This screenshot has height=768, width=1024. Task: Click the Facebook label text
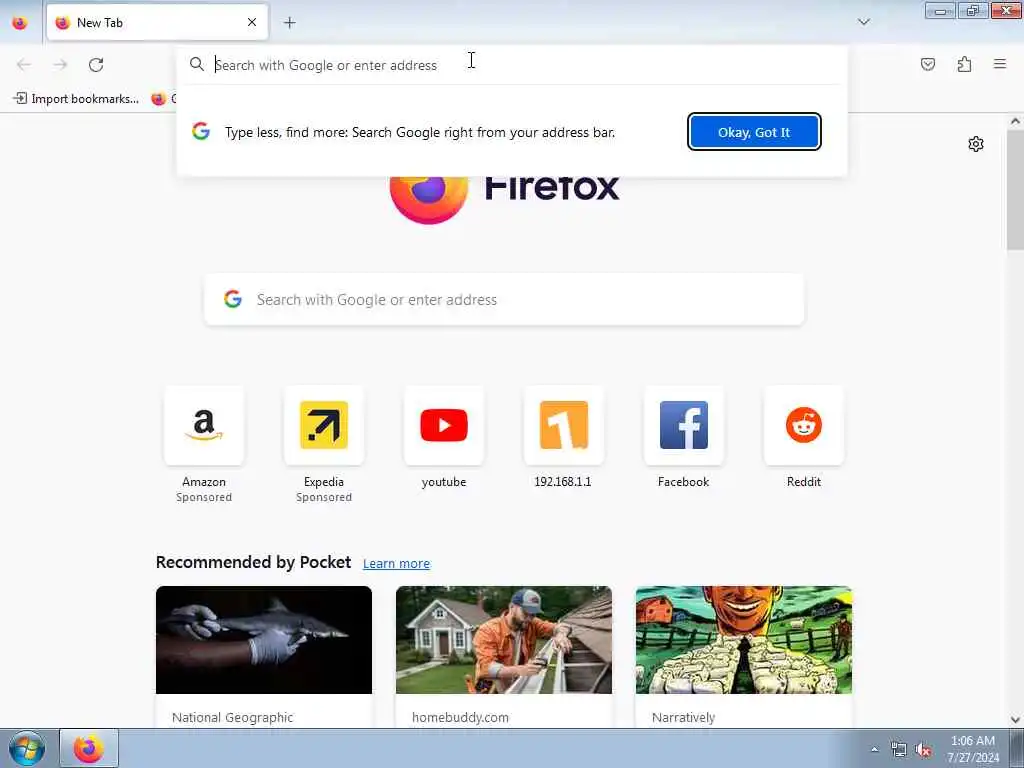tap(684, 482)
